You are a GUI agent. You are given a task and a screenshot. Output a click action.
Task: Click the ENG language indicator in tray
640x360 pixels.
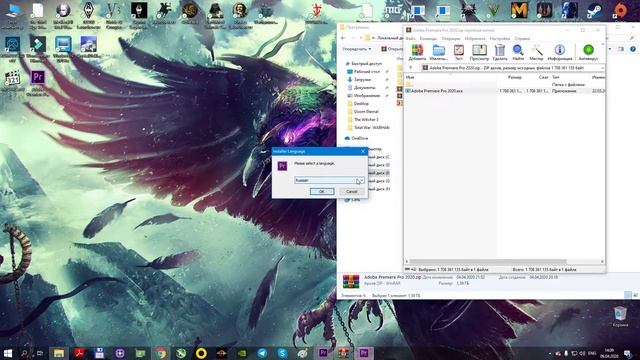(x=592, y=353)
